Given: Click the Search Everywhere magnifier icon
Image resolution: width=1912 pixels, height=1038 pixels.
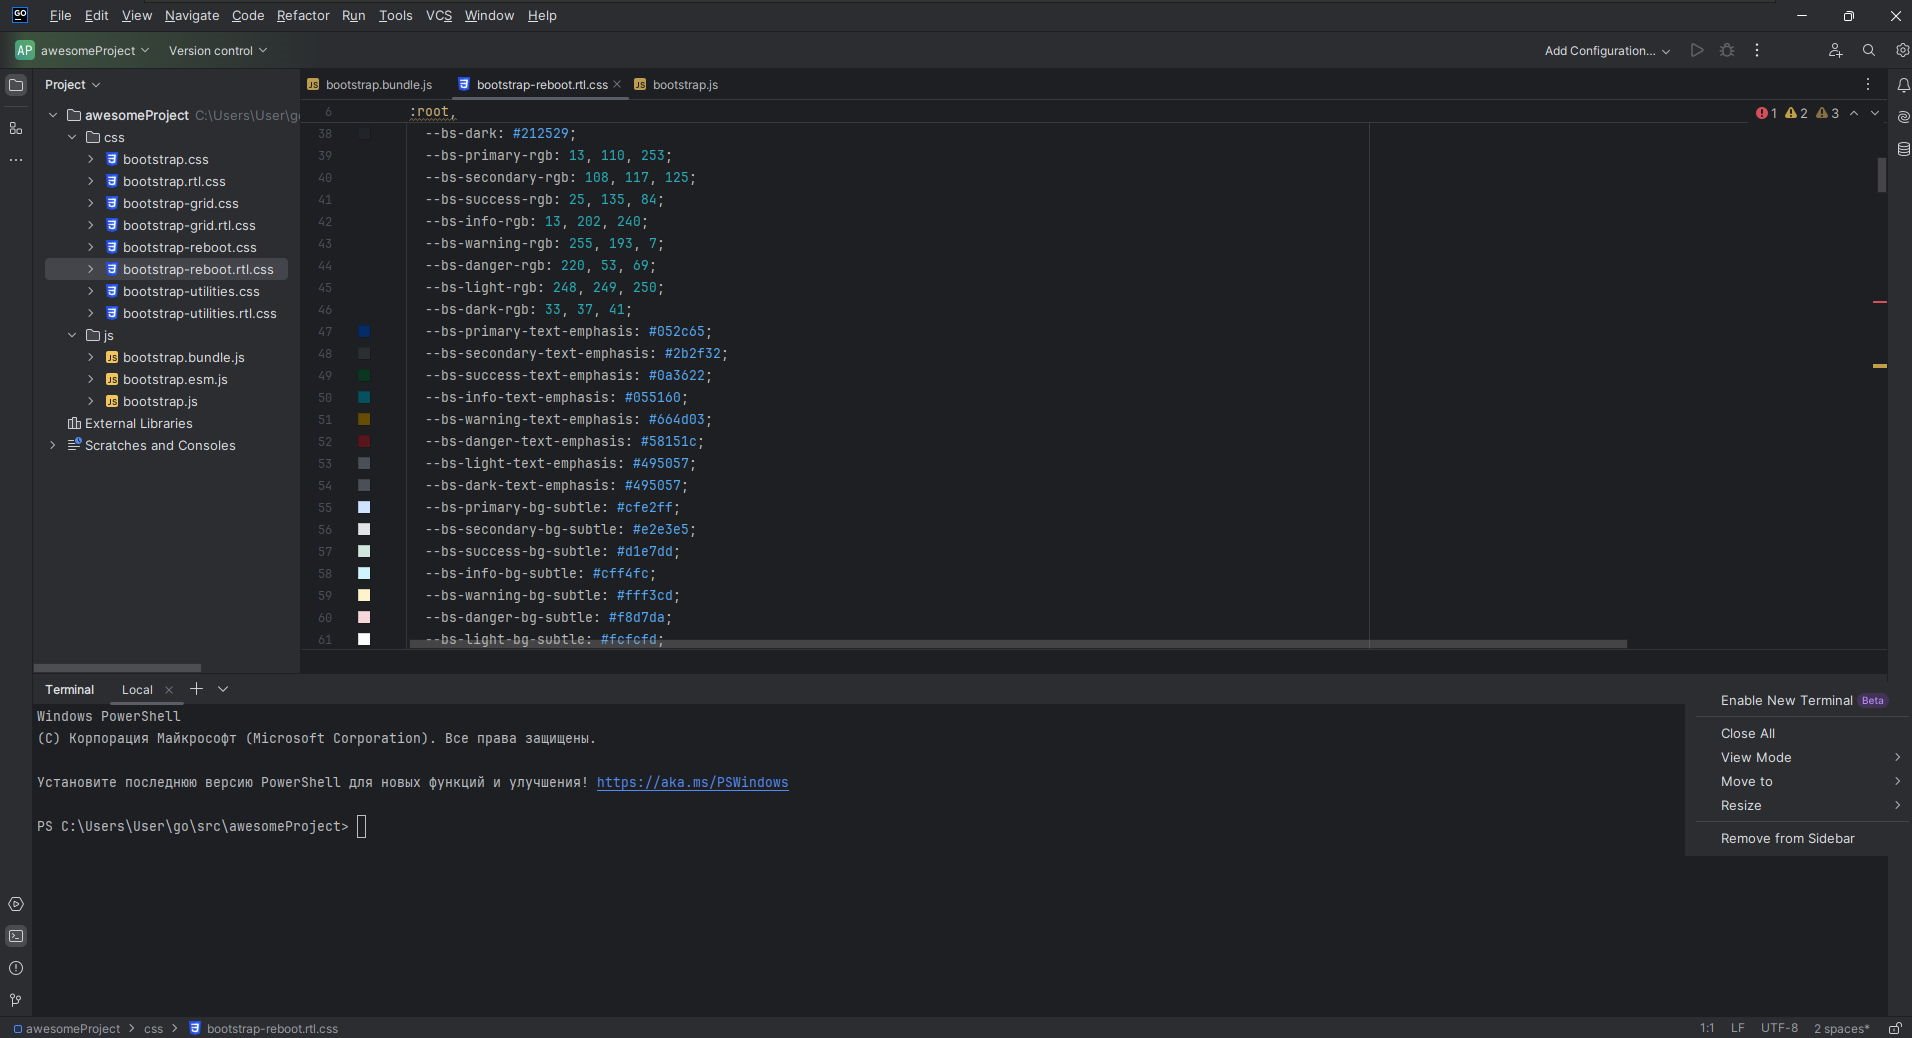Looking at the screenshot, I should (1869, 50).
